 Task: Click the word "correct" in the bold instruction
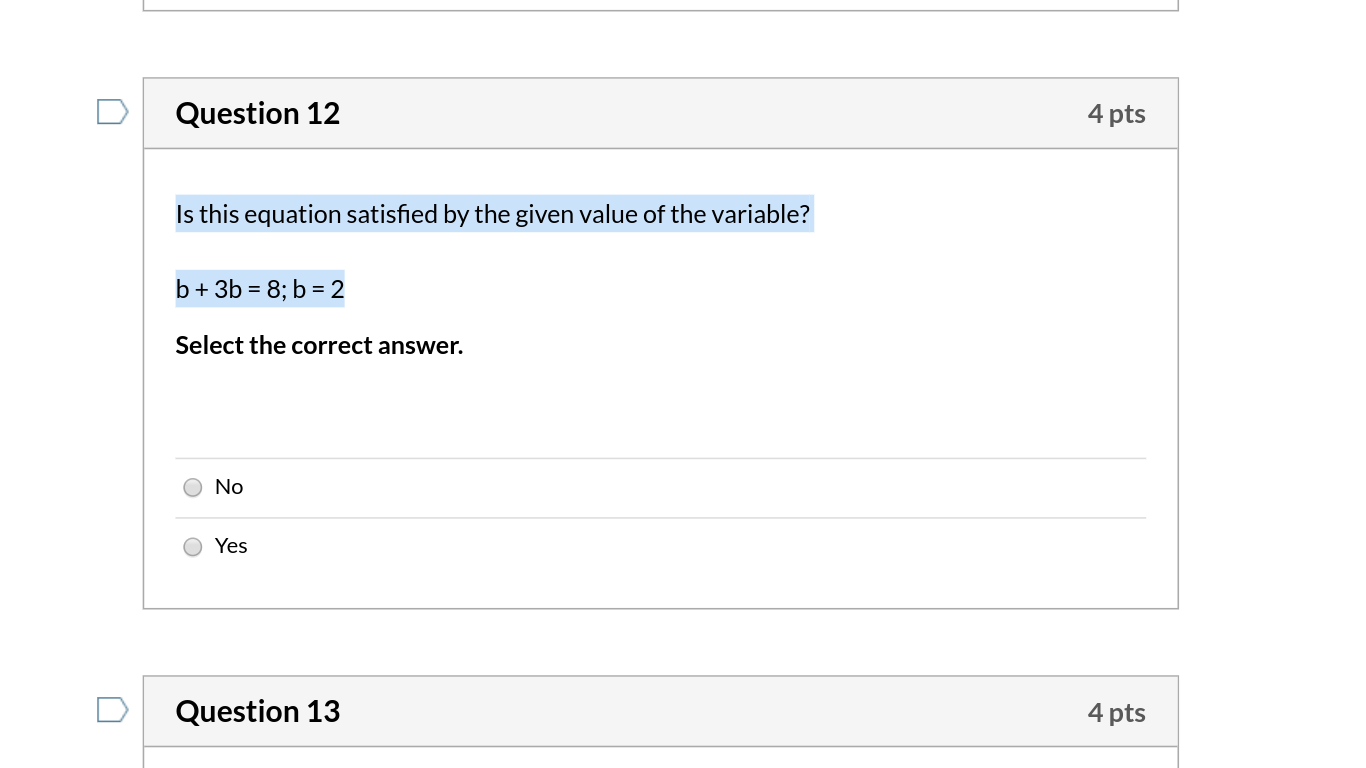(x=327, y=346)
